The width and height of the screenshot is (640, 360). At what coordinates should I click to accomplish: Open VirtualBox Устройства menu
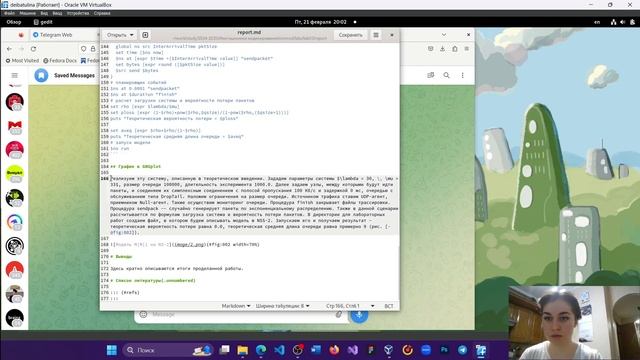coord(78,13)
